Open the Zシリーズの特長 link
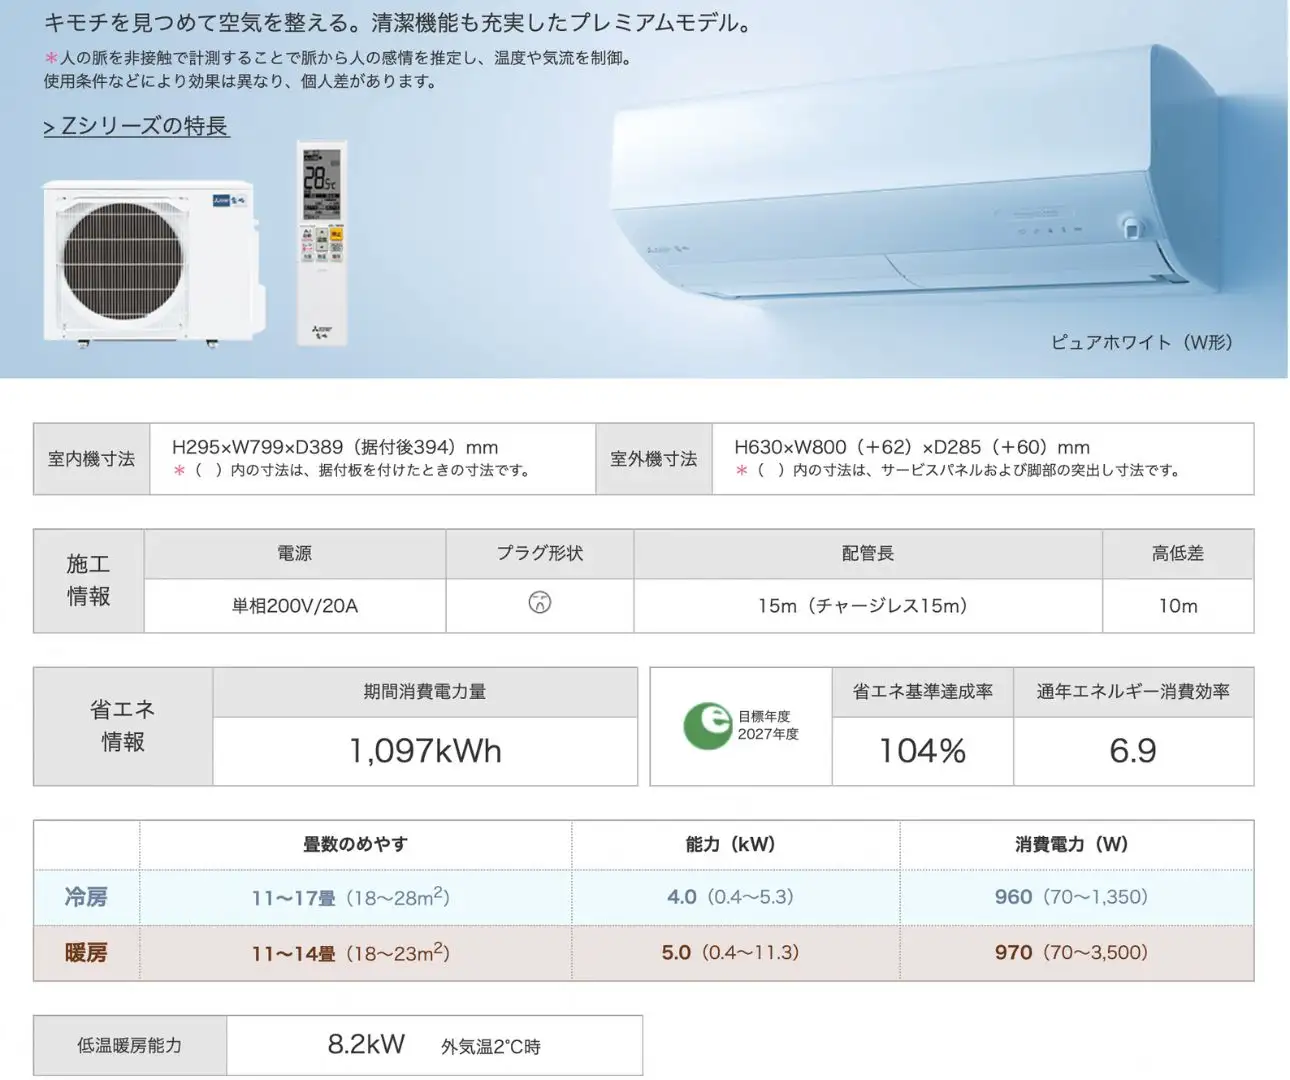Image resolution: width=1290 pixels, height=1080 pixels. [136, 126]
